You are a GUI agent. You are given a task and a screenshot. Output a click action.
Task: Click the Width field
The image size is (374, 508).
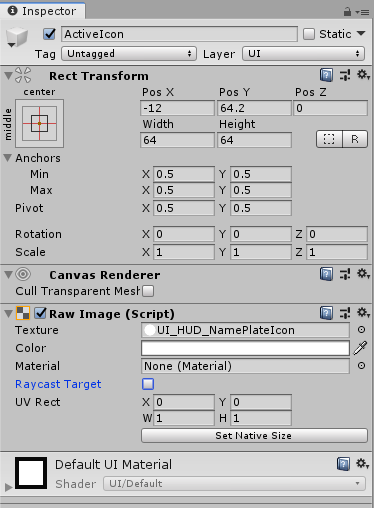coord(177,140)
